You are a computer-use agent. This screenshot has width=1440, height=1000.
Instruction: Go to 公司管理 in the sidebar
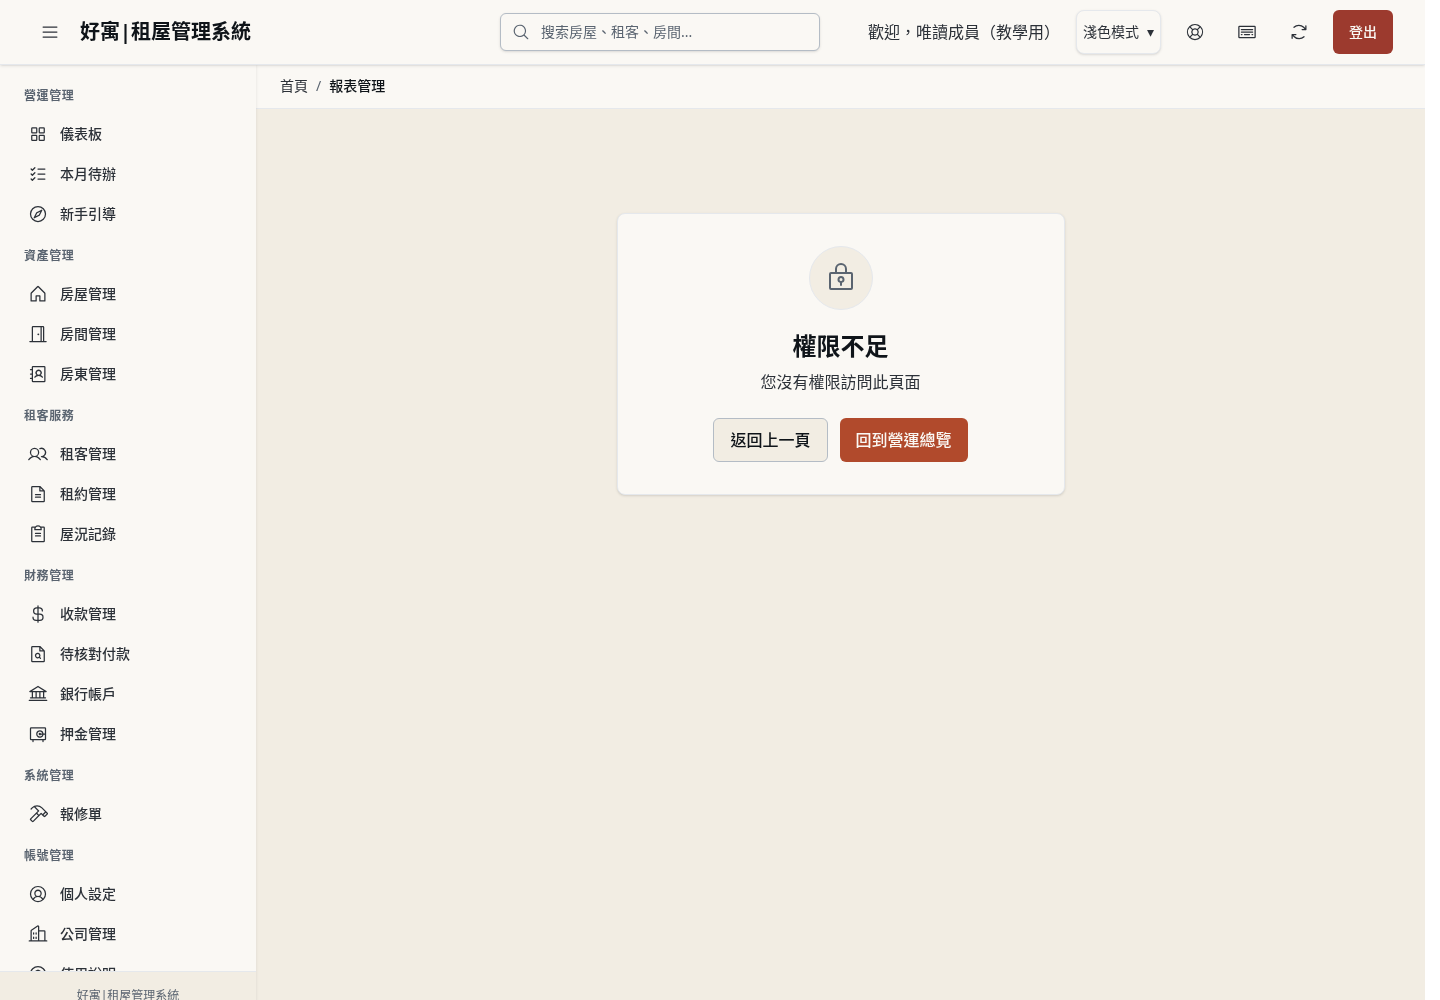tap(128, 934)
